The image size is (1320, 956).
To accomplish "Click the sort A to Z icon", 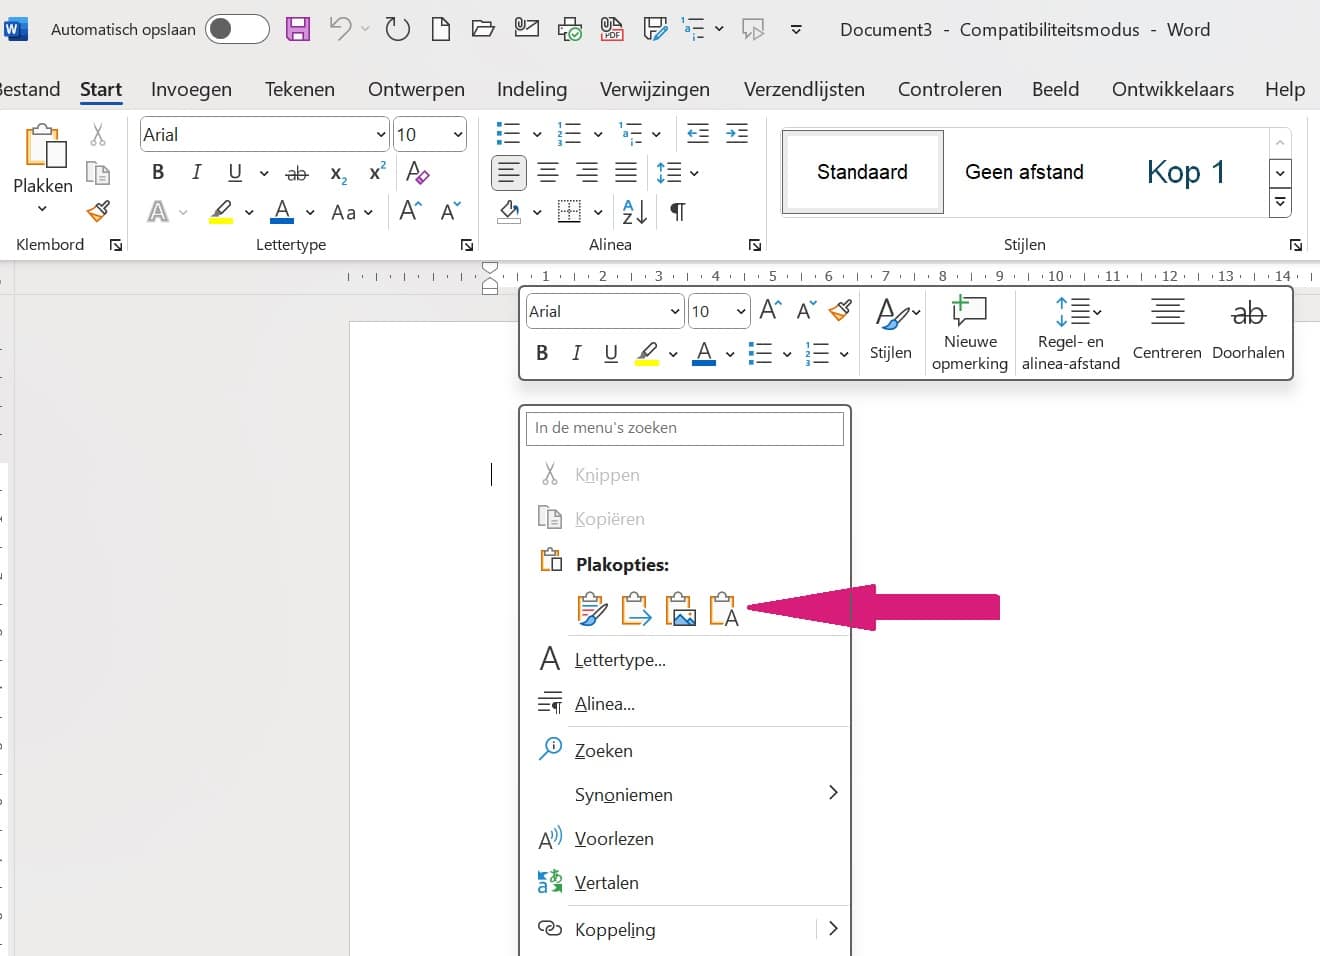I will (x=634, y=212).
